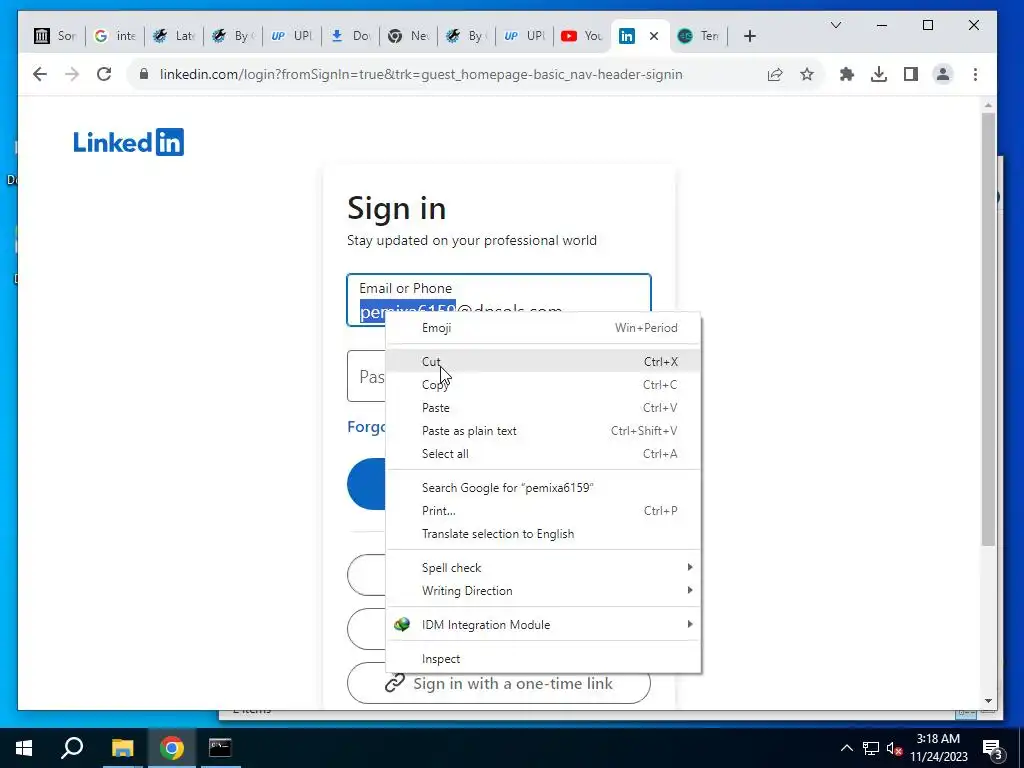Click the scrollbar down arrow
Image resolution: width=1024 pixels, height=768 pixels.
click(x=988, y=701)
